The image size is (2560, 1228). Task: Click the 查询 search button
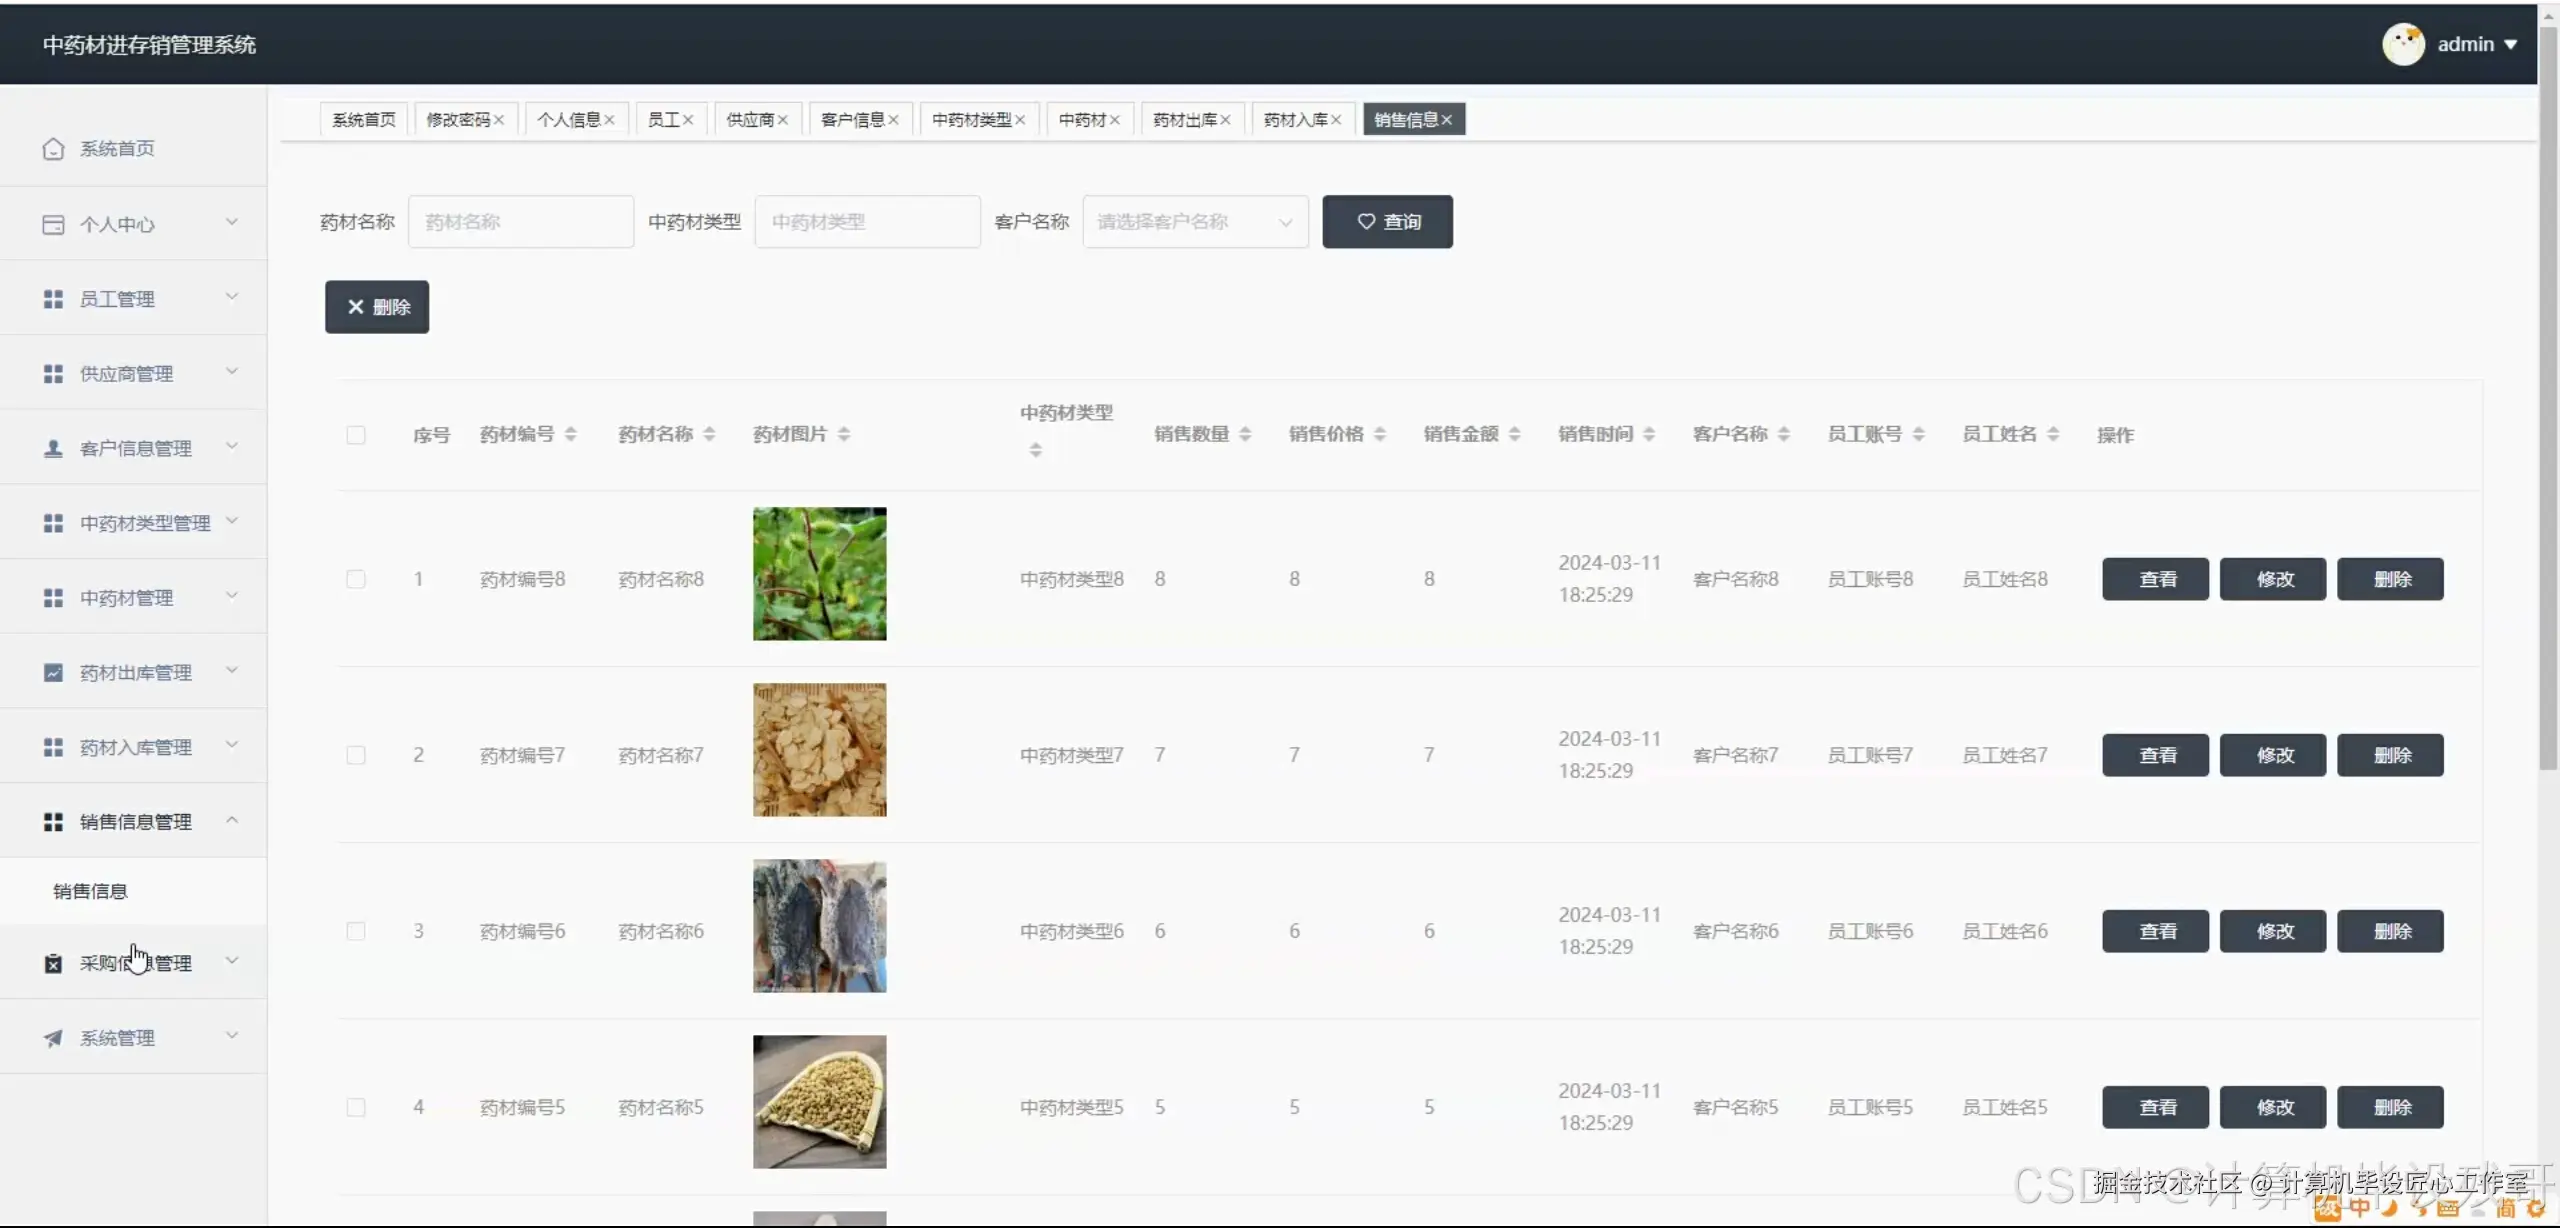point(1387,222)
